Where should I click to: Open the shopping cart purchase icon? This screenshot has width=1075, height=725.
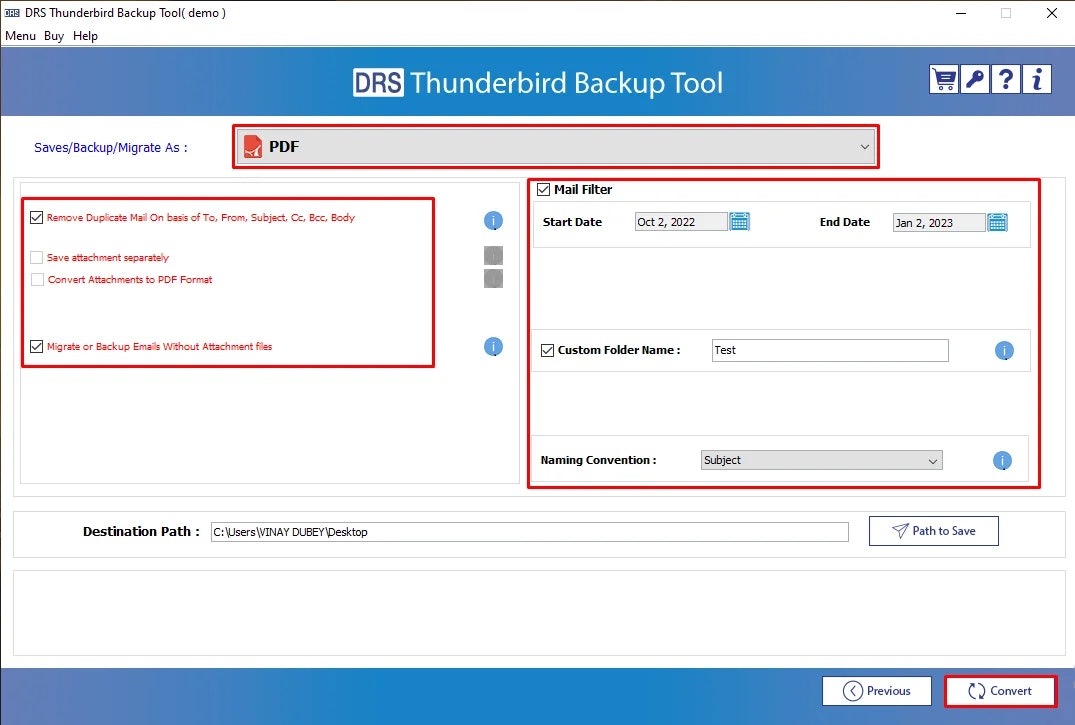click(x=943, y=80)
